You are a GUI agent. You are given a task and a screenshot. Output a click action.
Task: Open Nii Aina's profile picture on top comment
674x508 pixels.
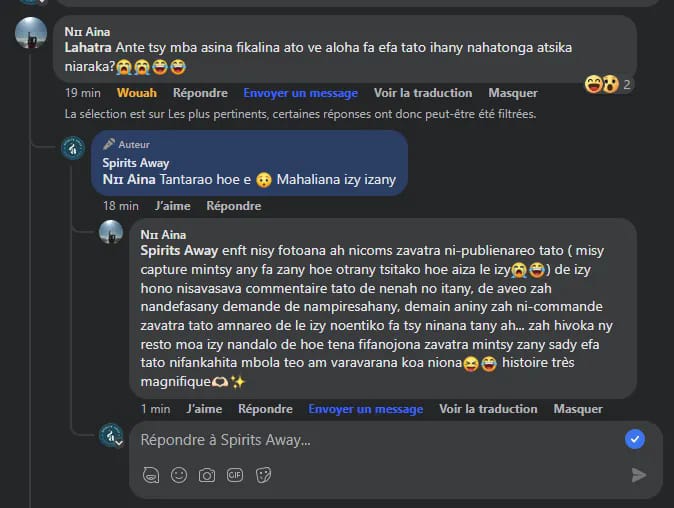[31, 33]
